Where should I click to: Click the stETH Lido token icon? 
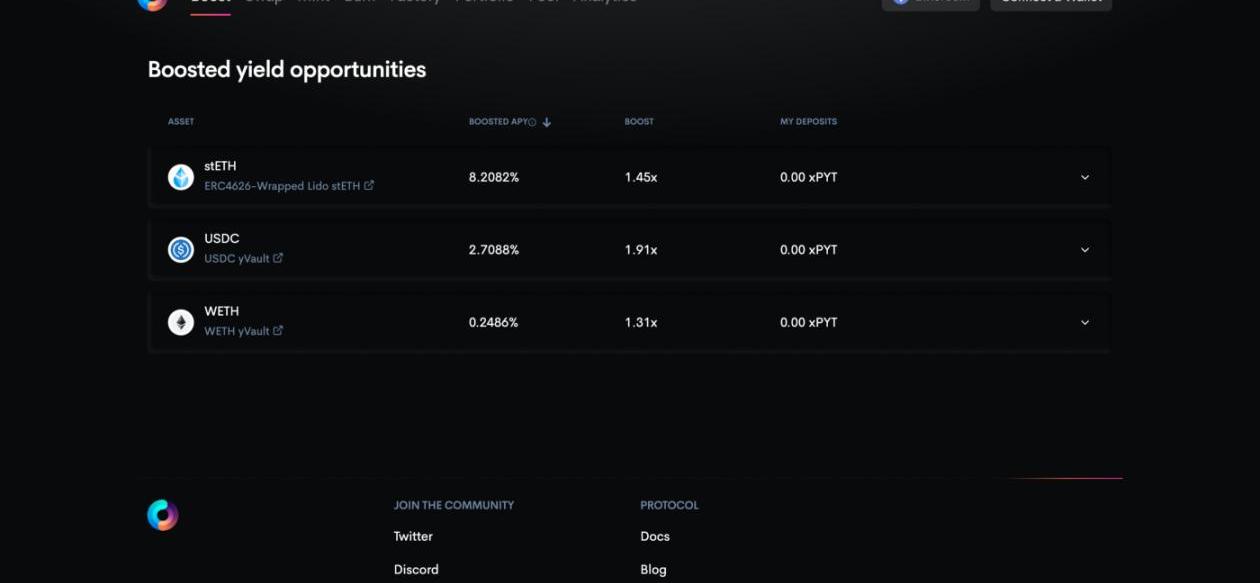(x=181, y=177)
